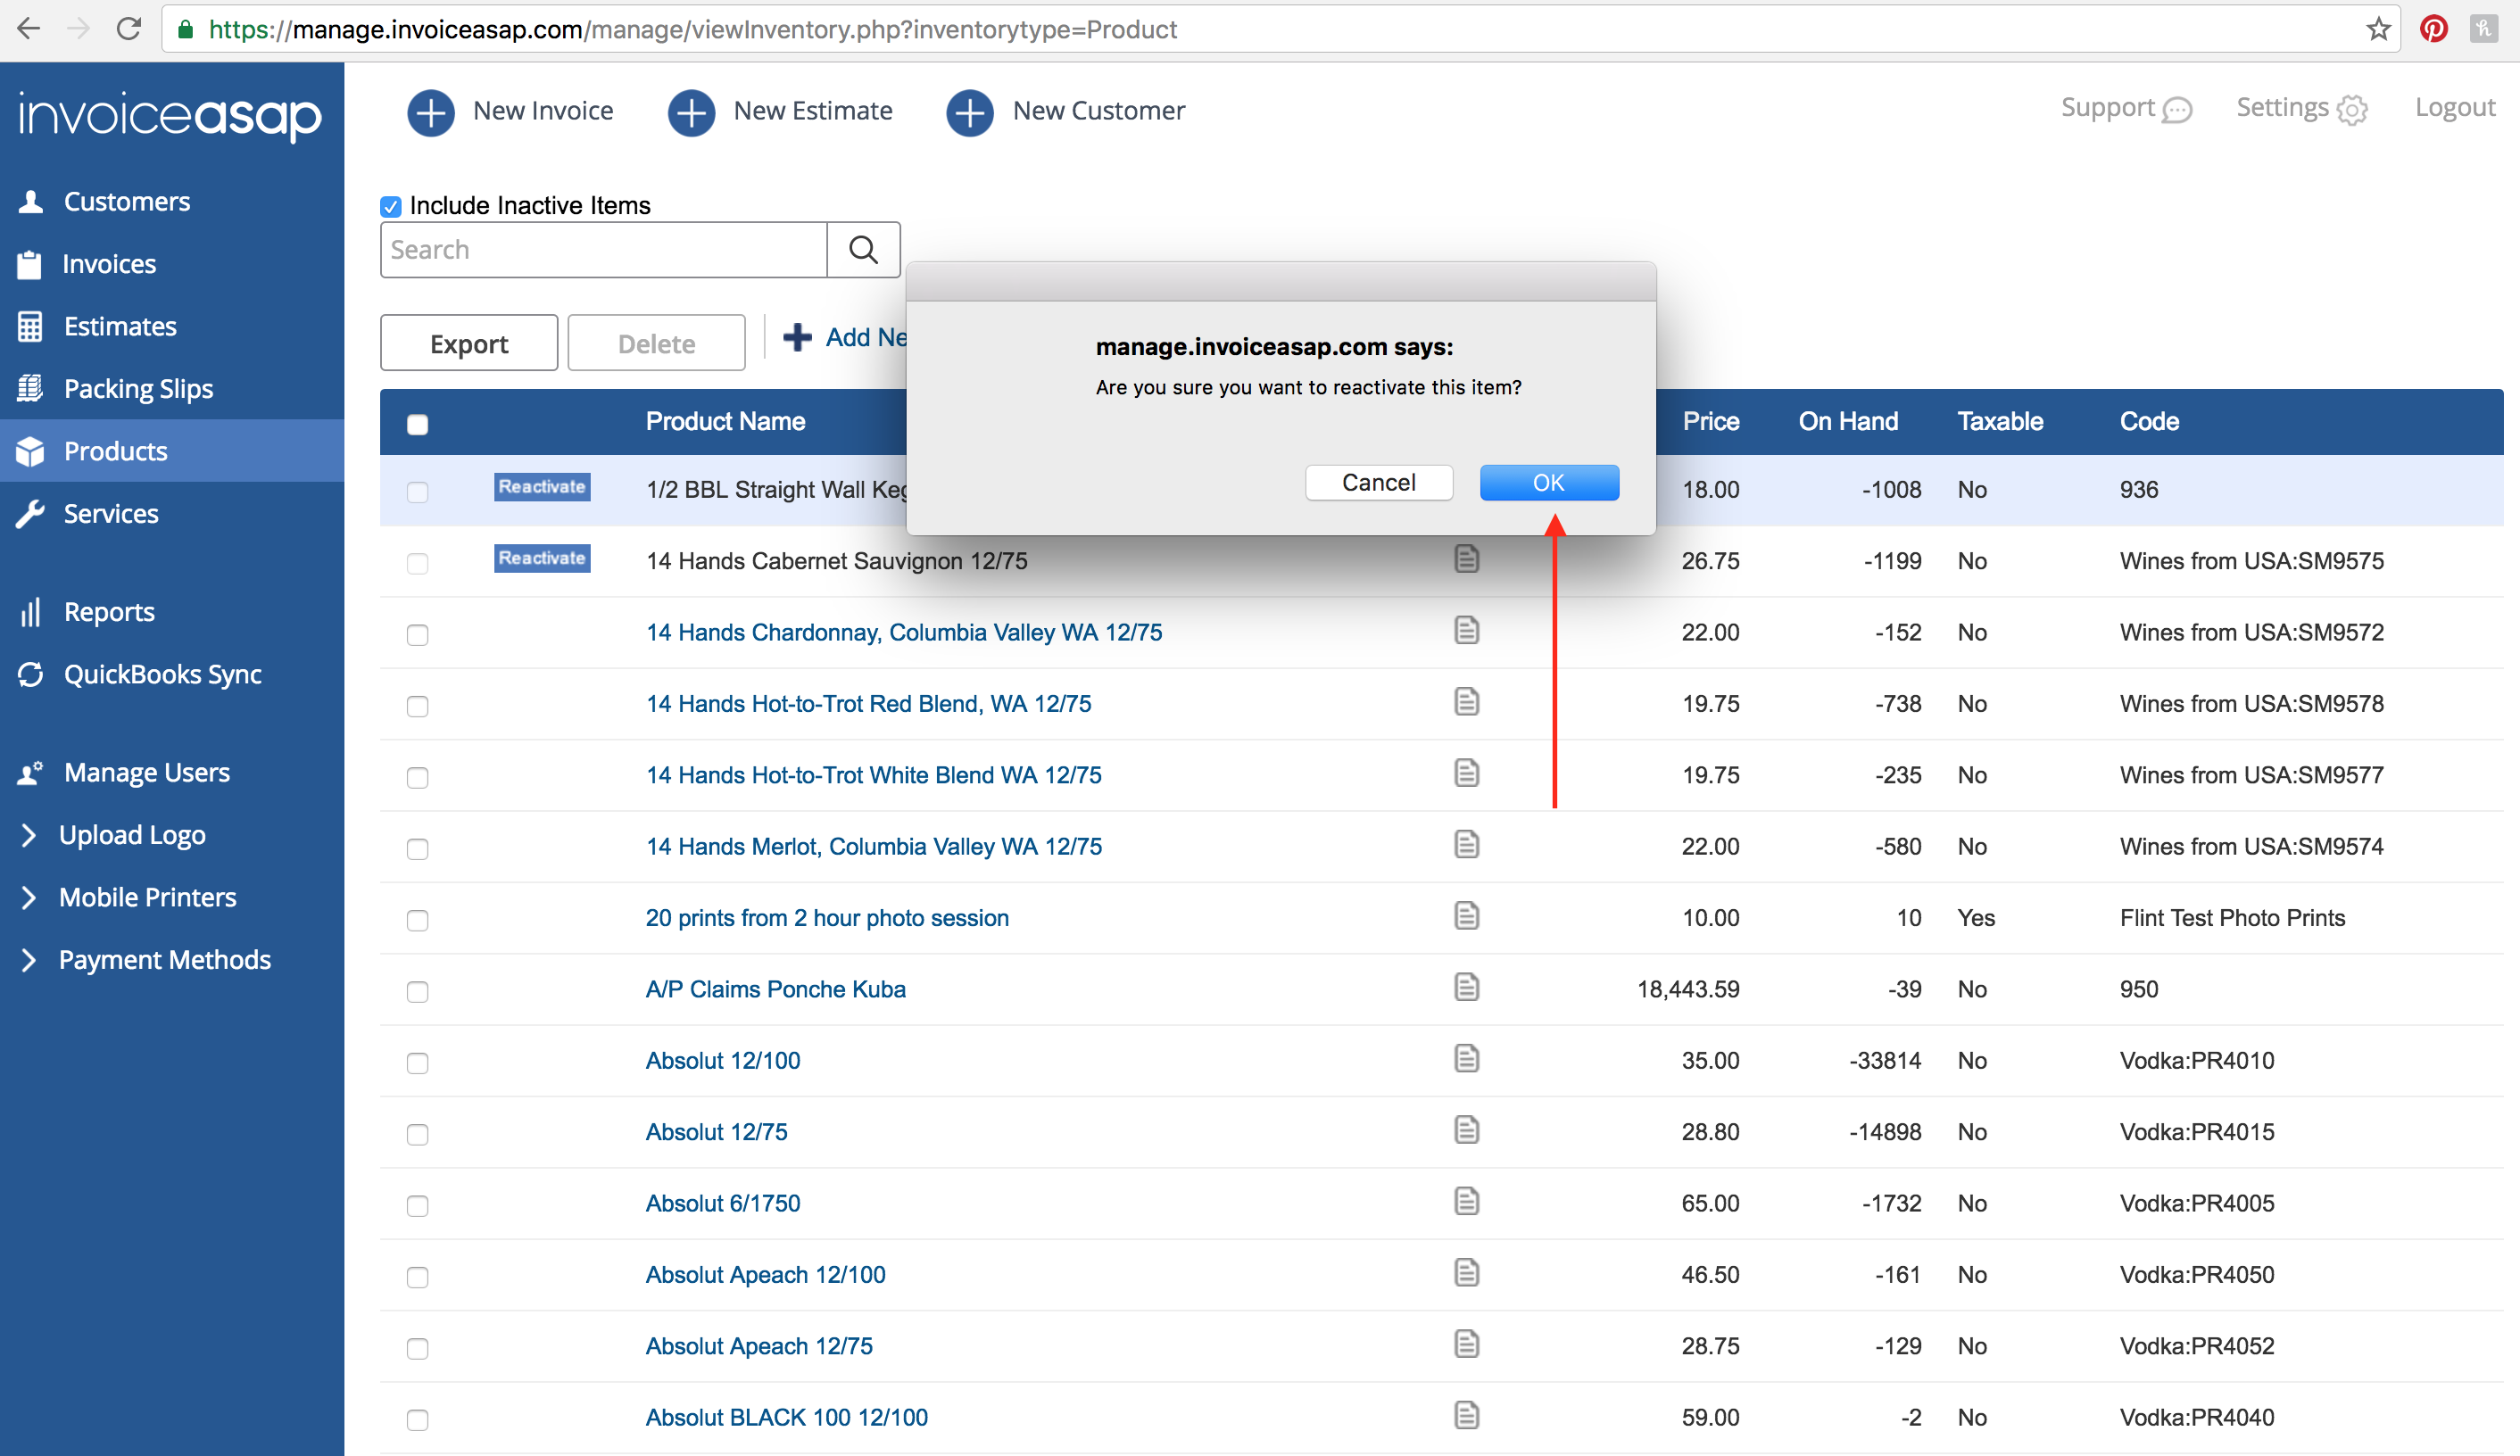Expand the Payment Methods chevron
The image size is (2520, 1456).
tap(29, 960)
